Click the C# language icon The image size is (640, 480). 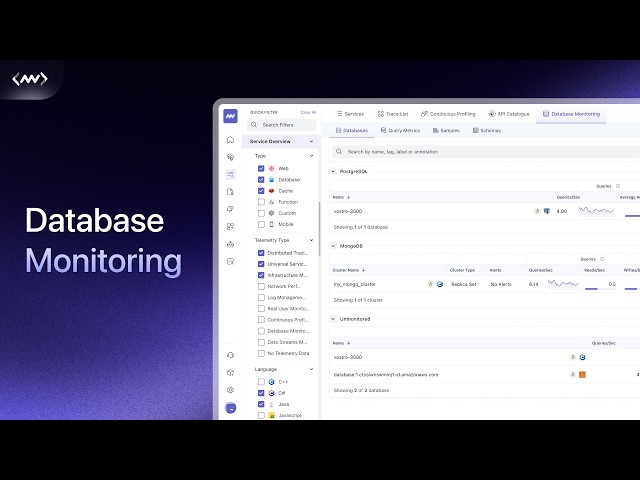point(271,393)
